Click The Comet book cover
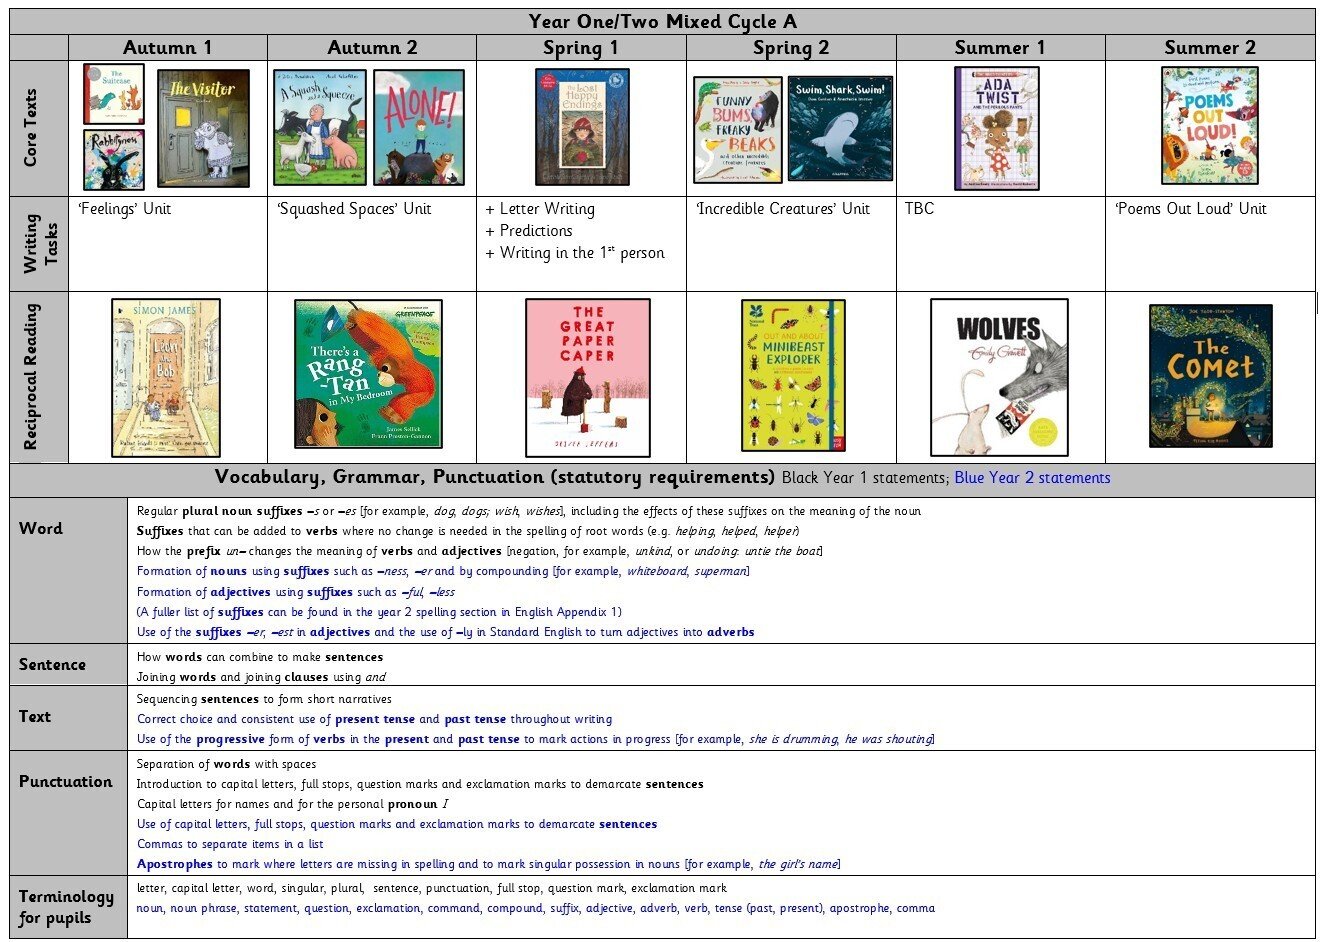1321x942 pixels. [1211, 376]
